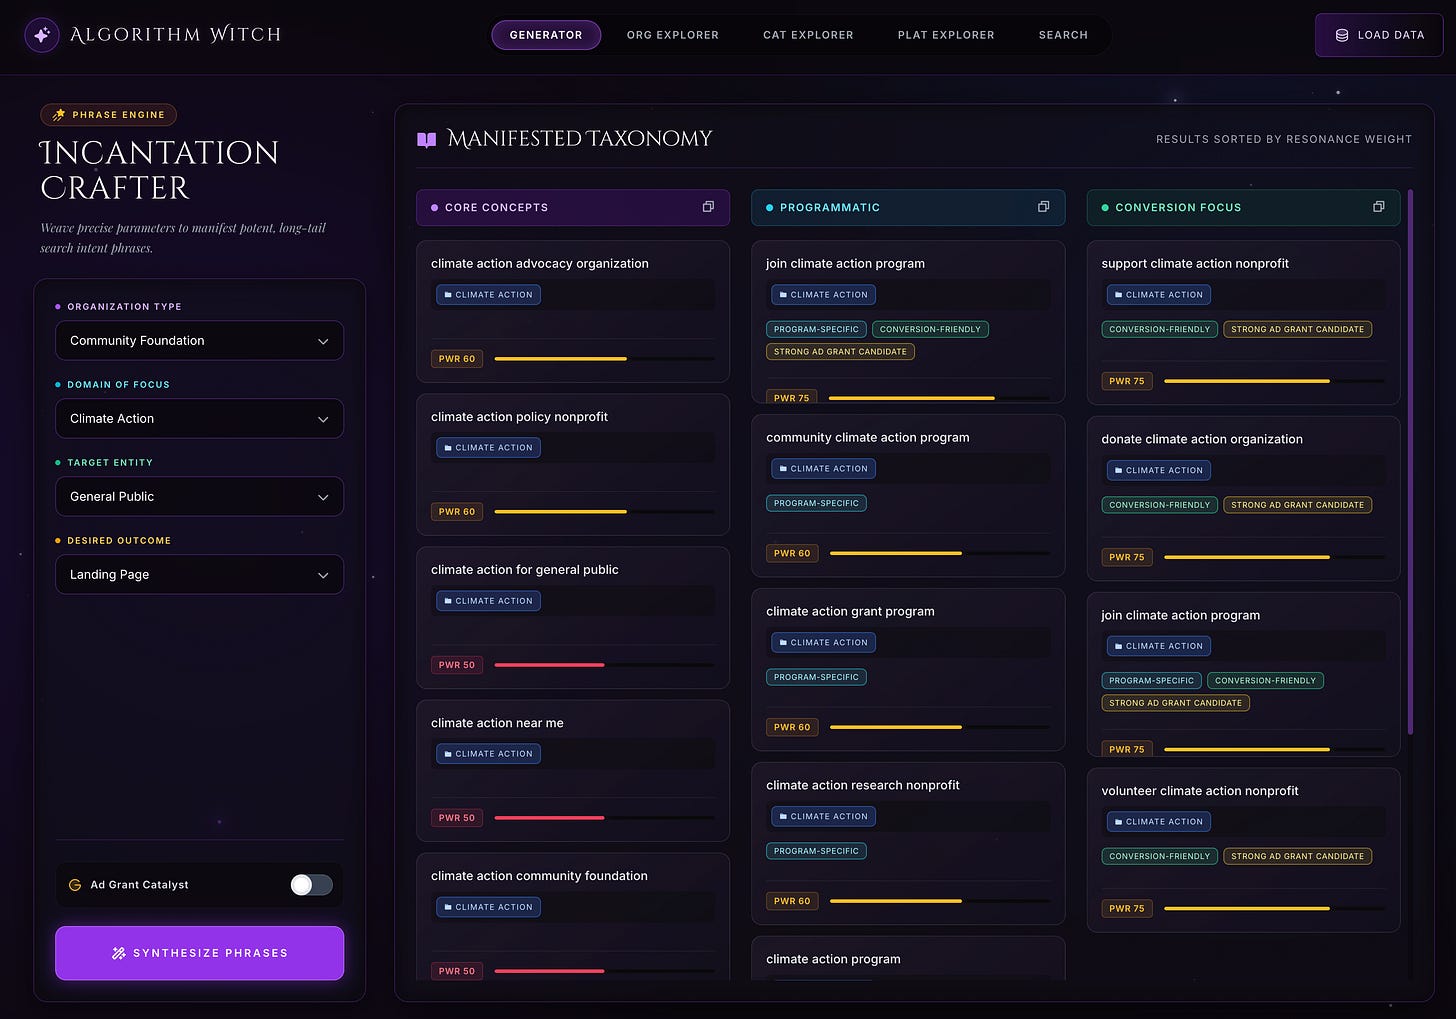Click Program-Specific tag on 'community climate action program'
This screenshot has height=1019, width=1456.
click(816, 503)
